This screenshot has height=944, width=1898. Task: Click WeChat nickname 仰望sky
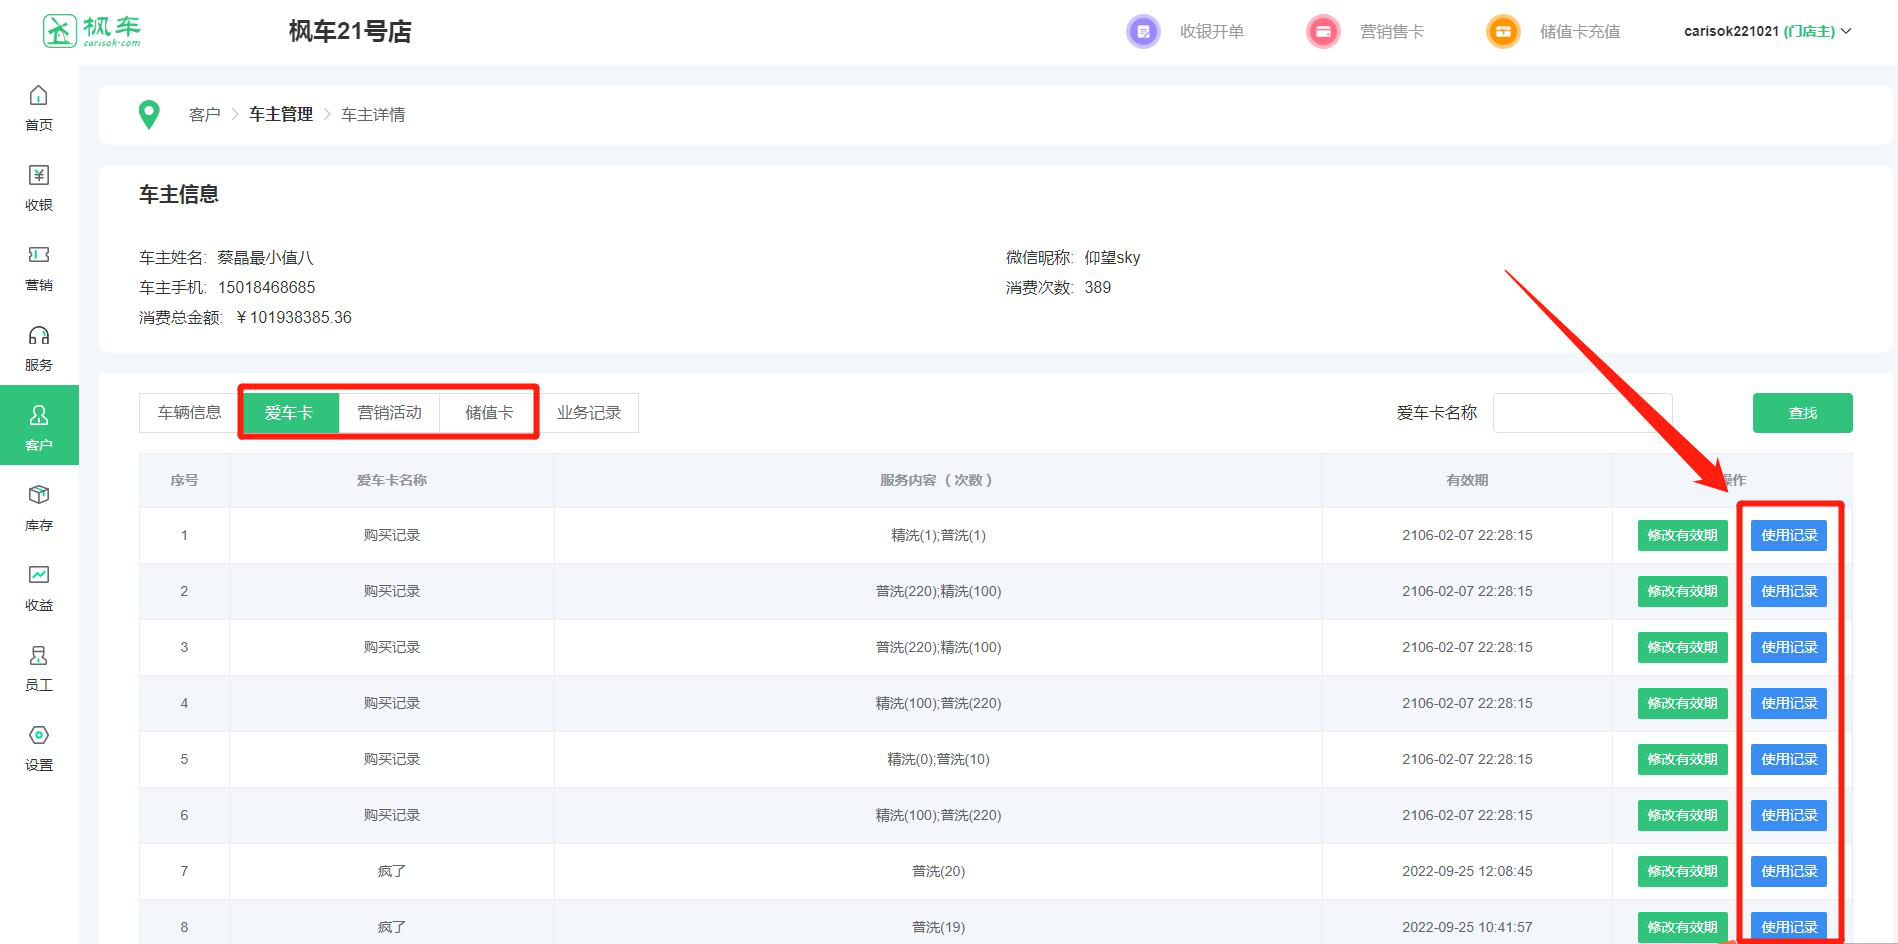pos(1112,257)
